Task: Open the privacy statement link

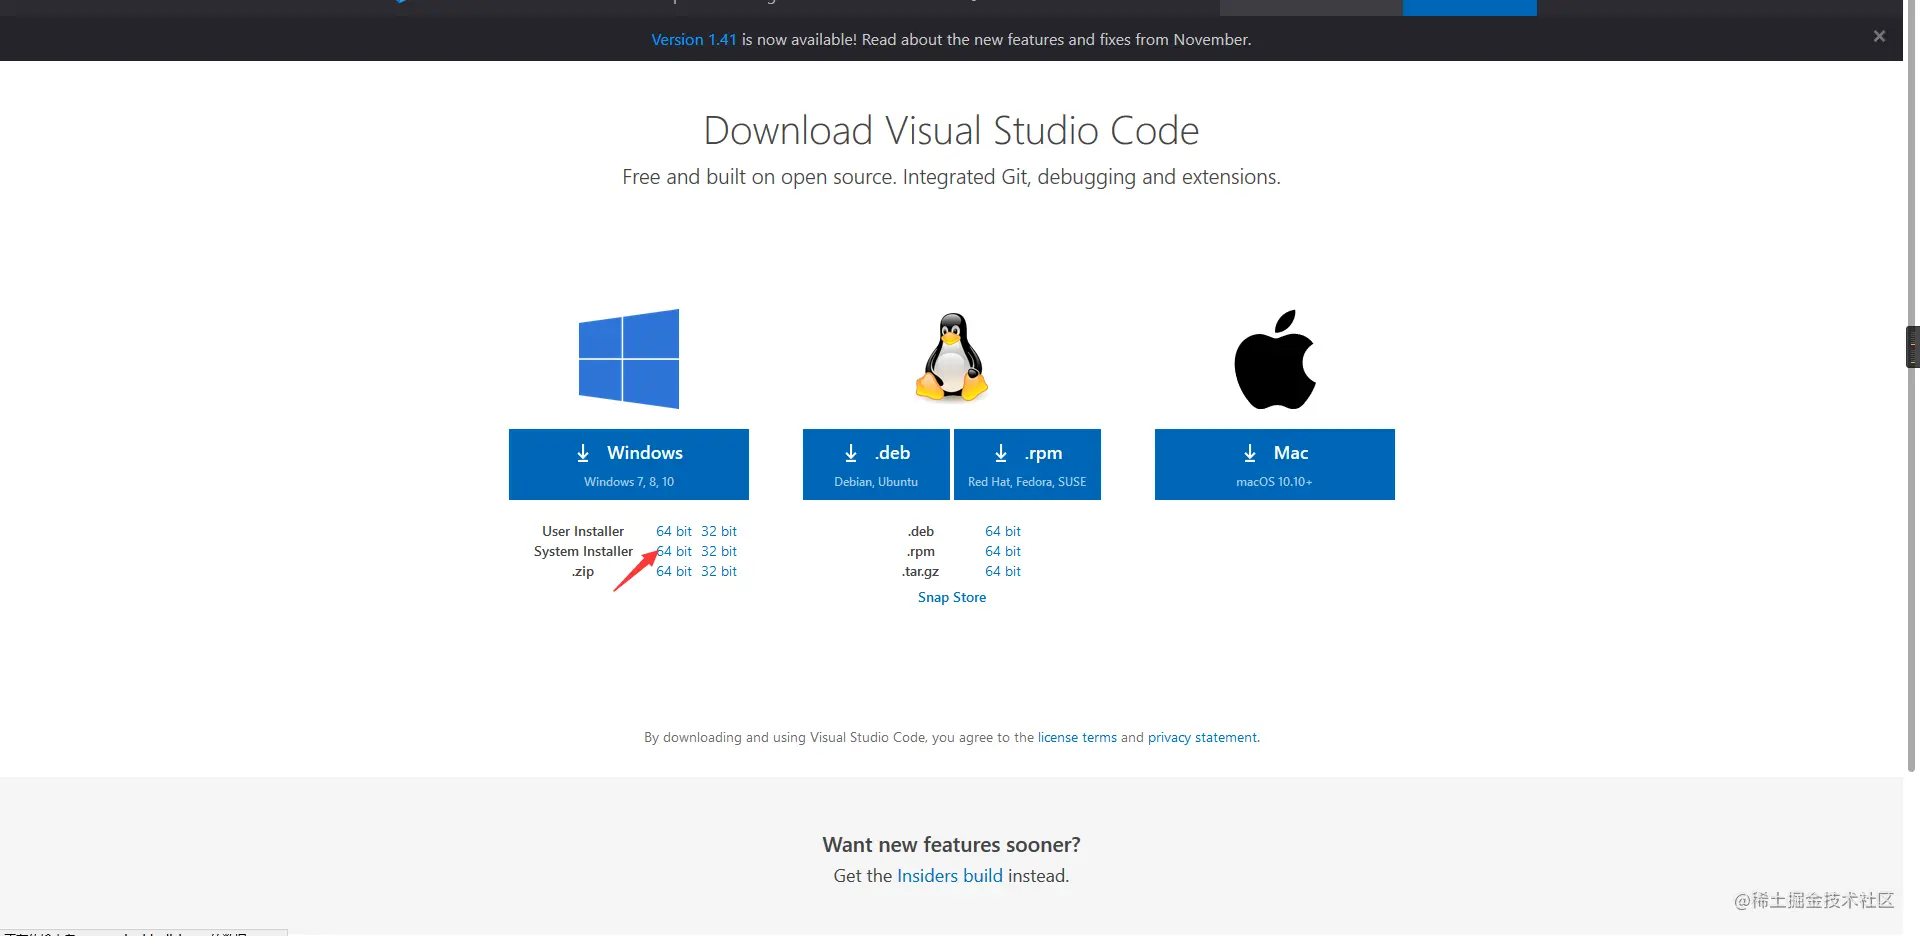Action: pyautogui.click(x=1202, y=737)
